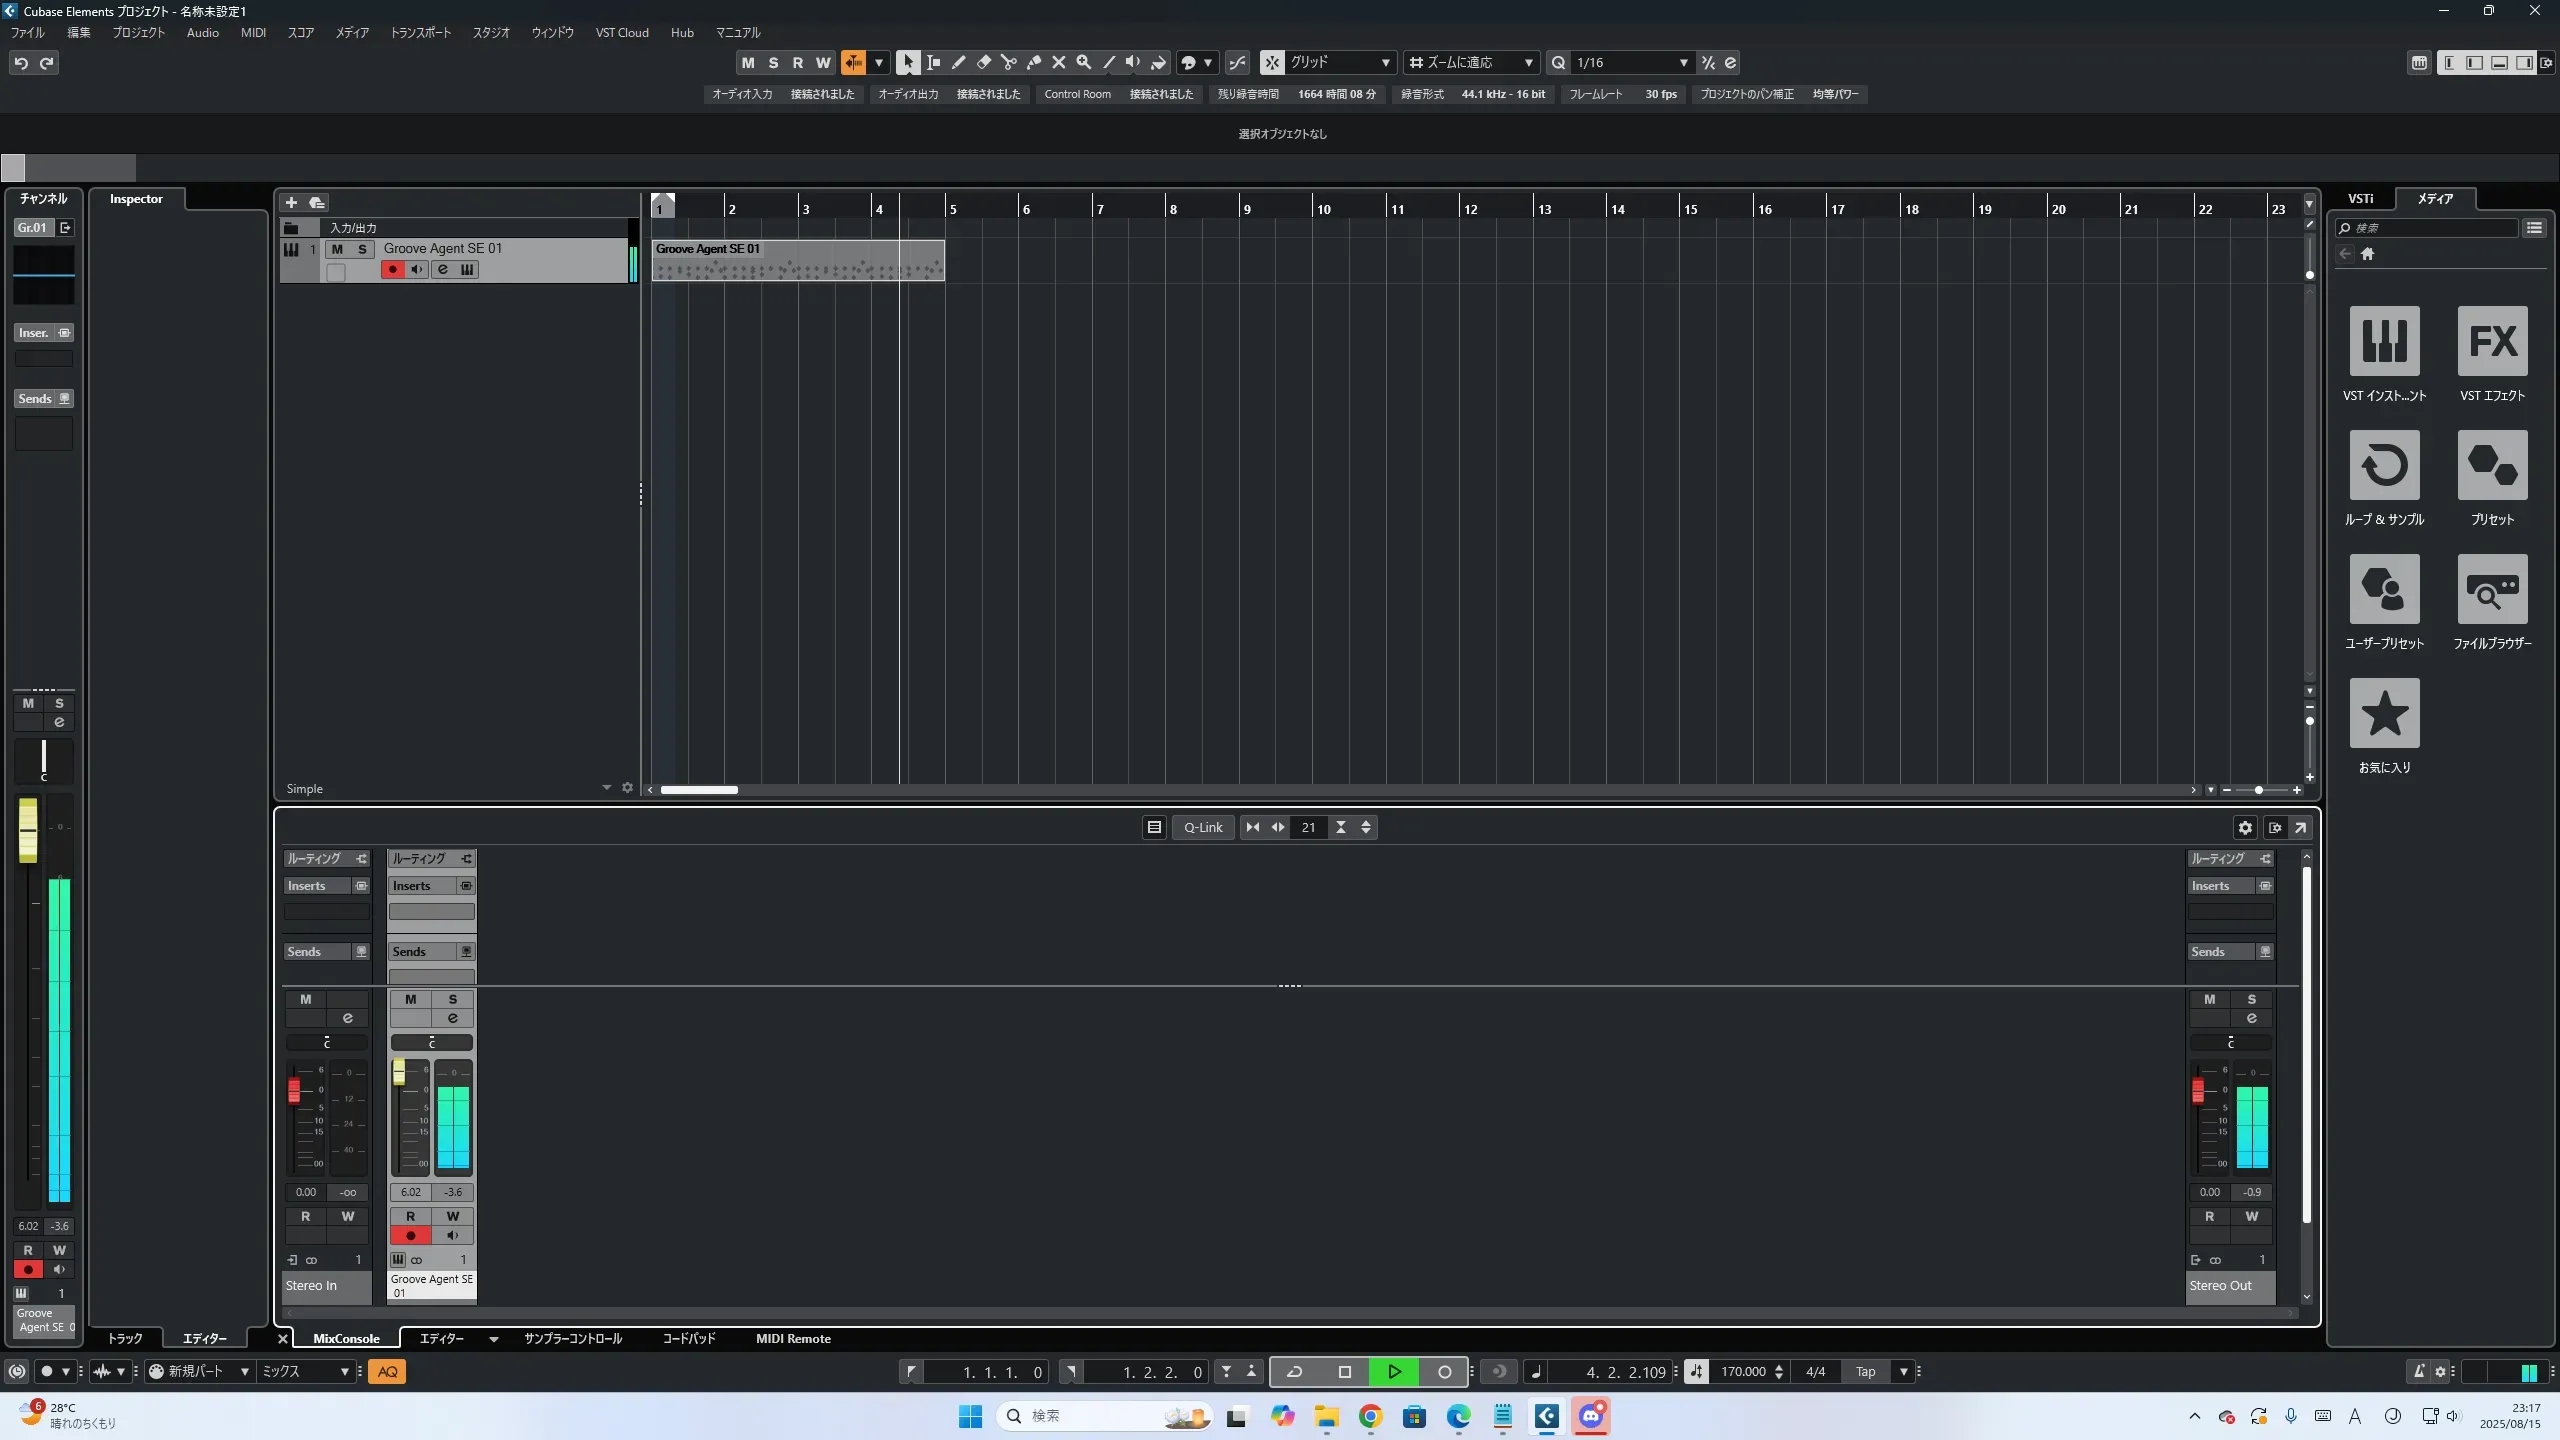Mute the Groove Agent SE 01 track
The height and width of the screenshot is (1440, 2560).
337,249
